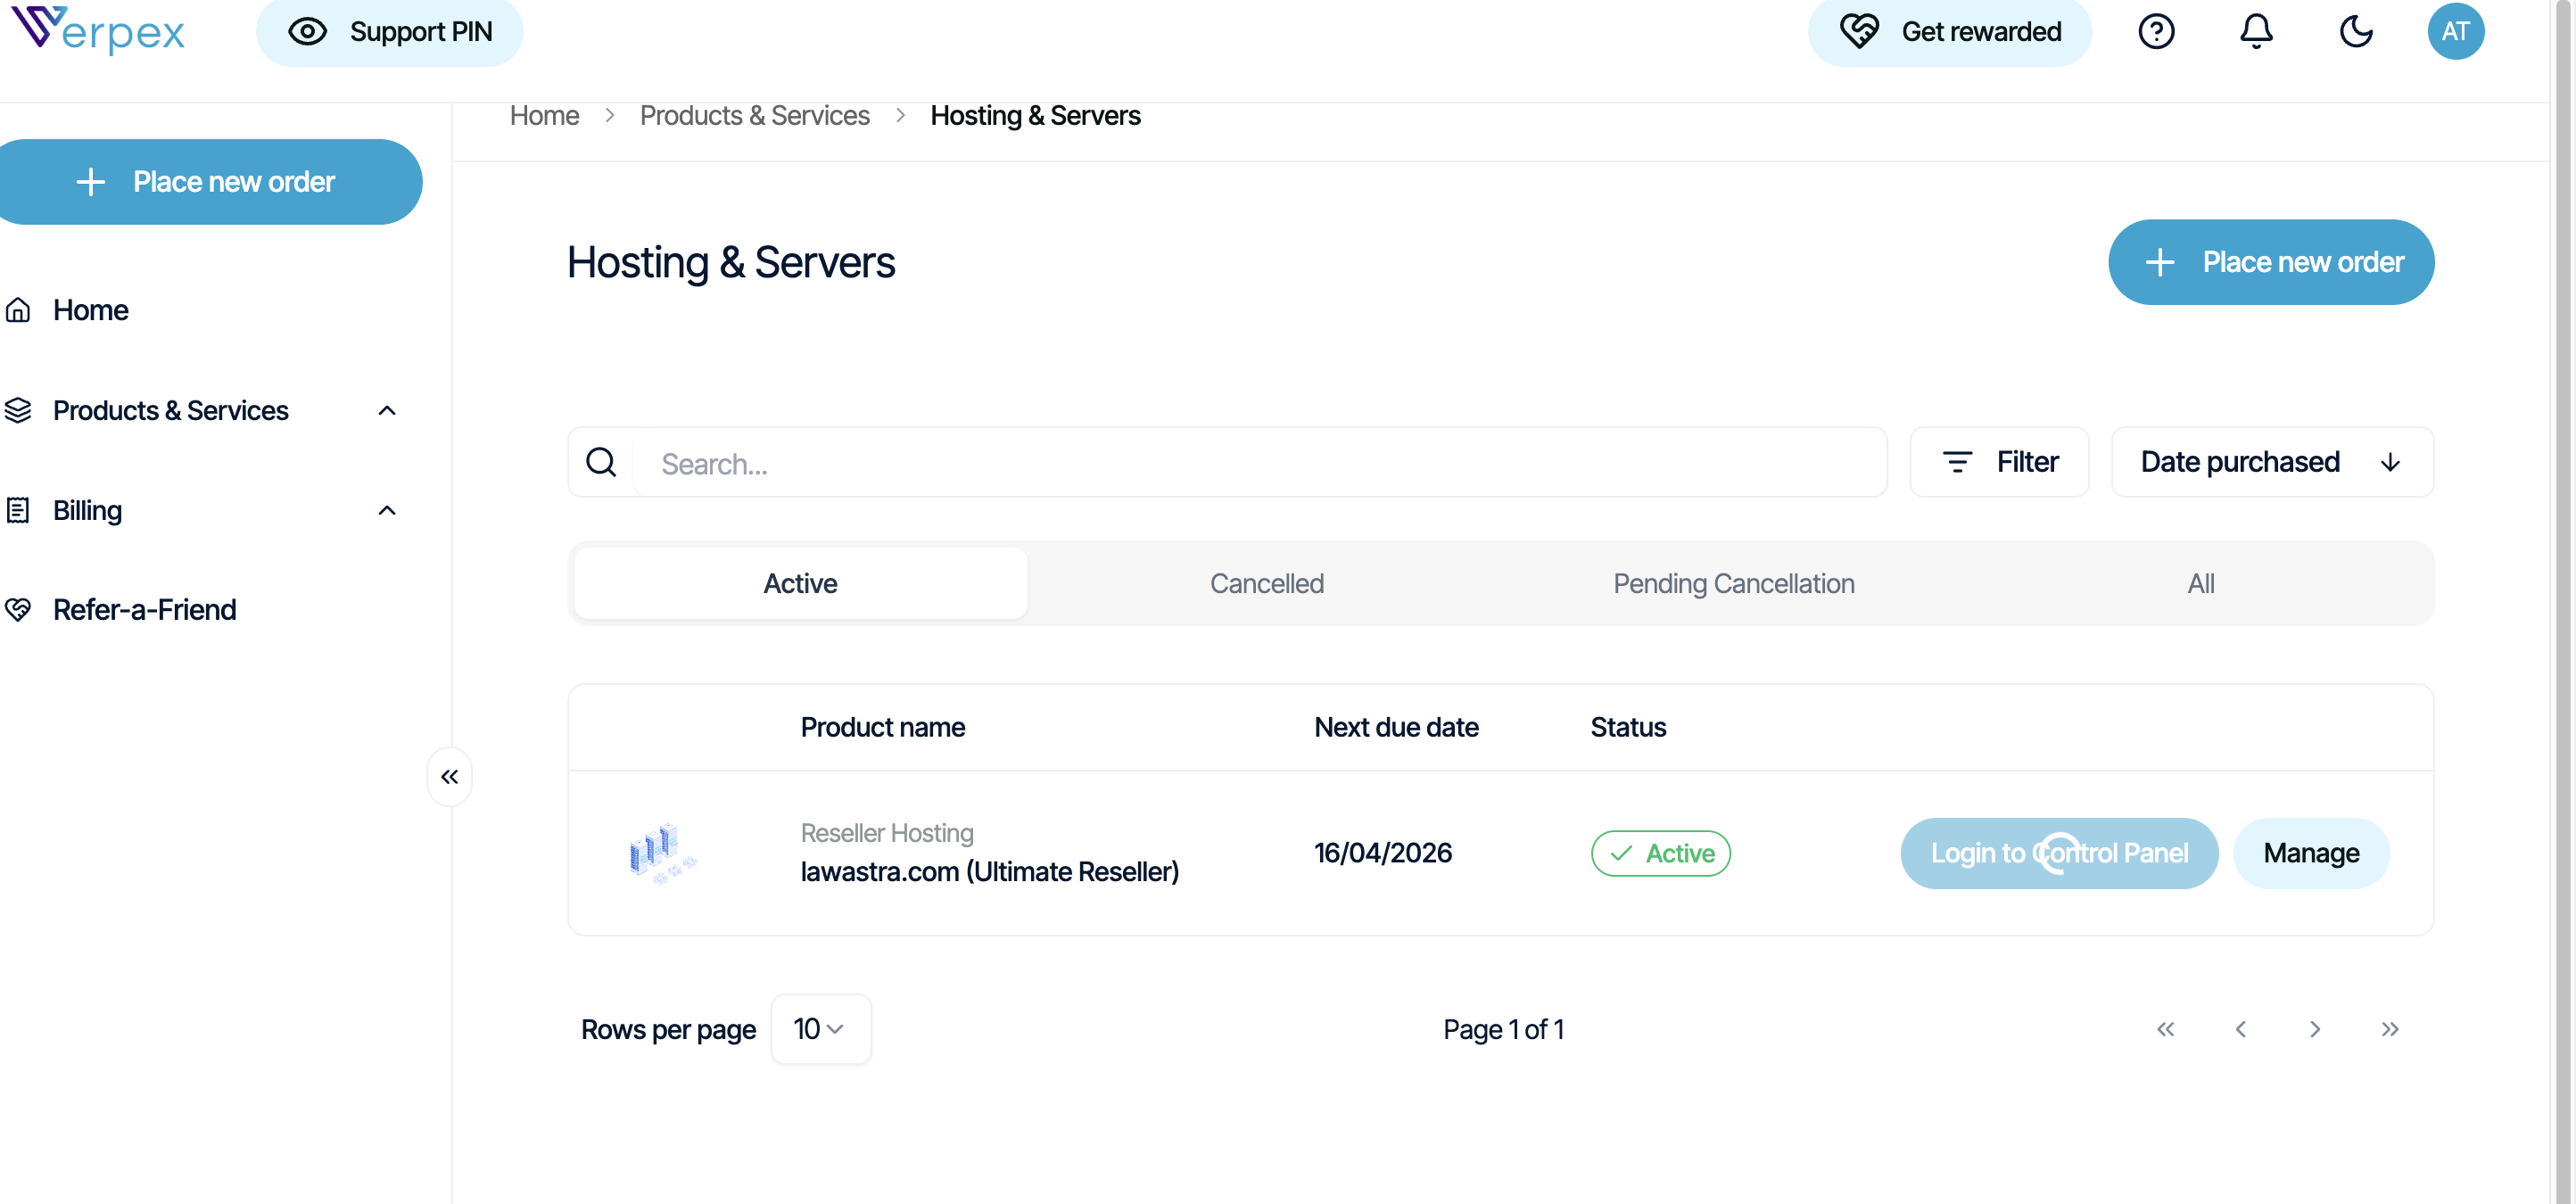
Task: Toggle dark mode with moon icon
Action: coord(2355,32)
